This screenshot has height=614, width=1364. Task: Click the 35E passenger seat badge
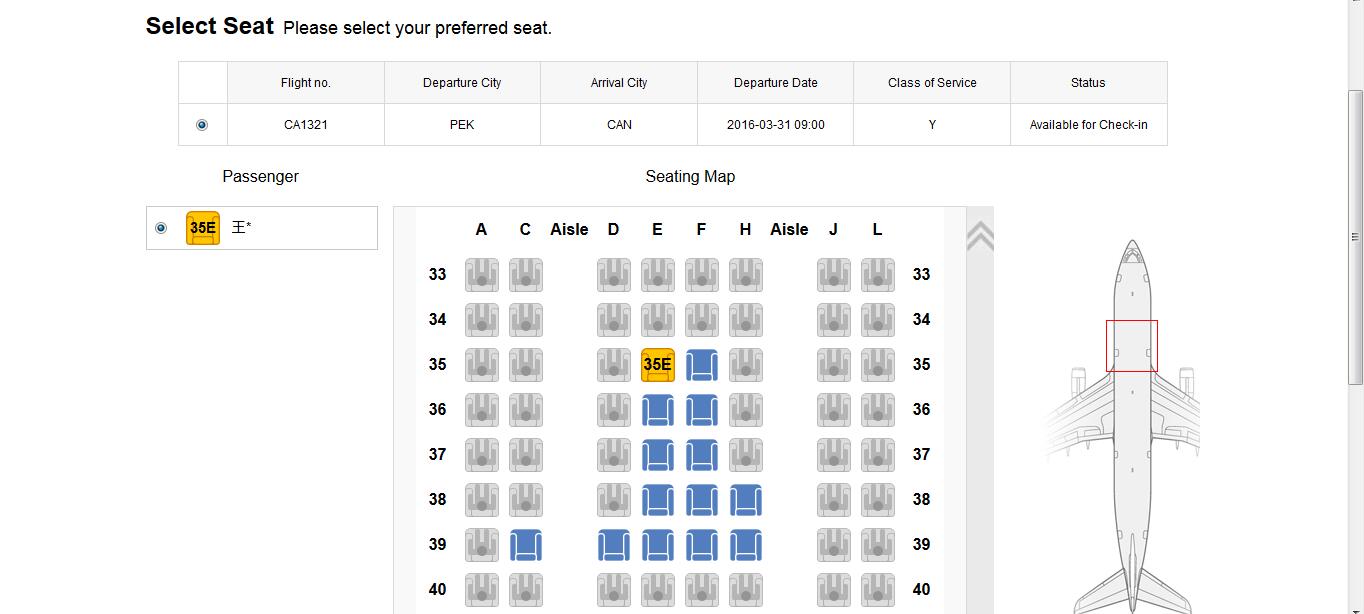[203, 228]
